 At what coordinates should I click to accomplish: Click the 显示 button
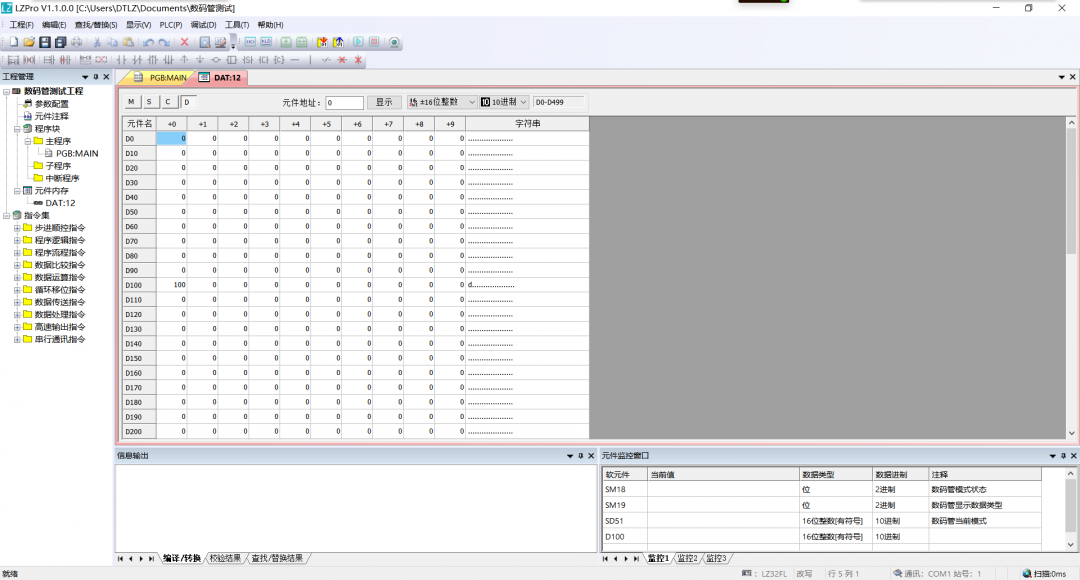pyautogui.click(x=384, y=102)
